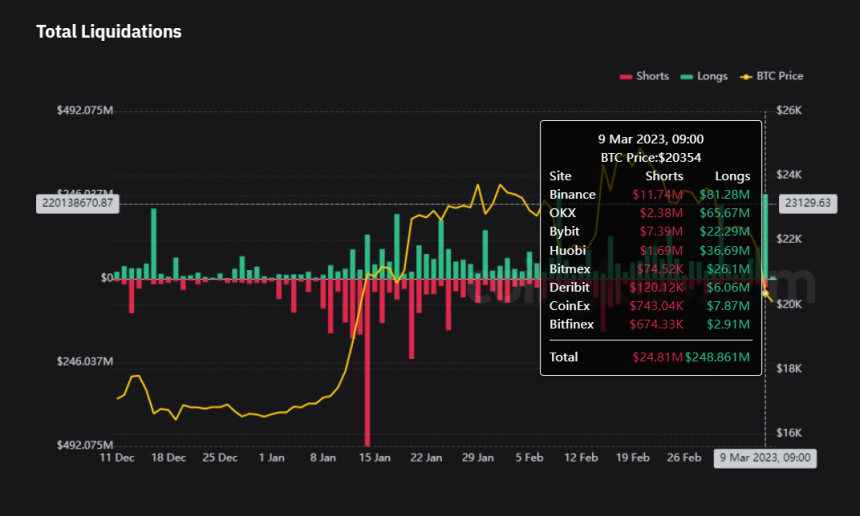Hide the BTC Price line via legend
This screenshot has width=860, height=516.
tap(778, 76)
